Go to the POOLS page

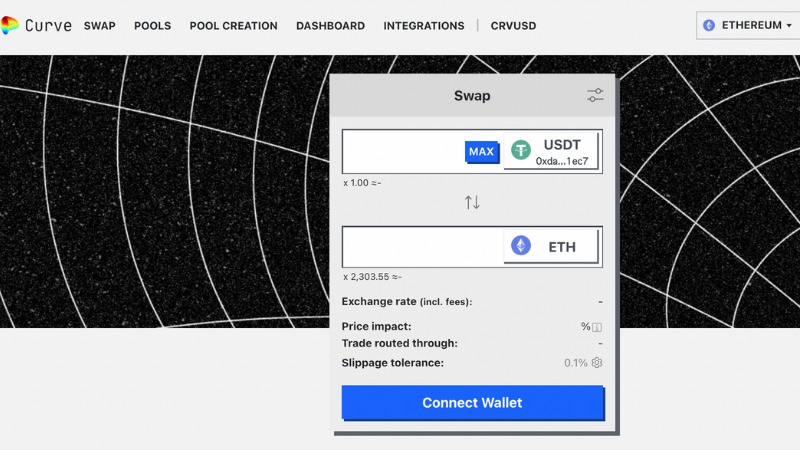pos(153,26)
